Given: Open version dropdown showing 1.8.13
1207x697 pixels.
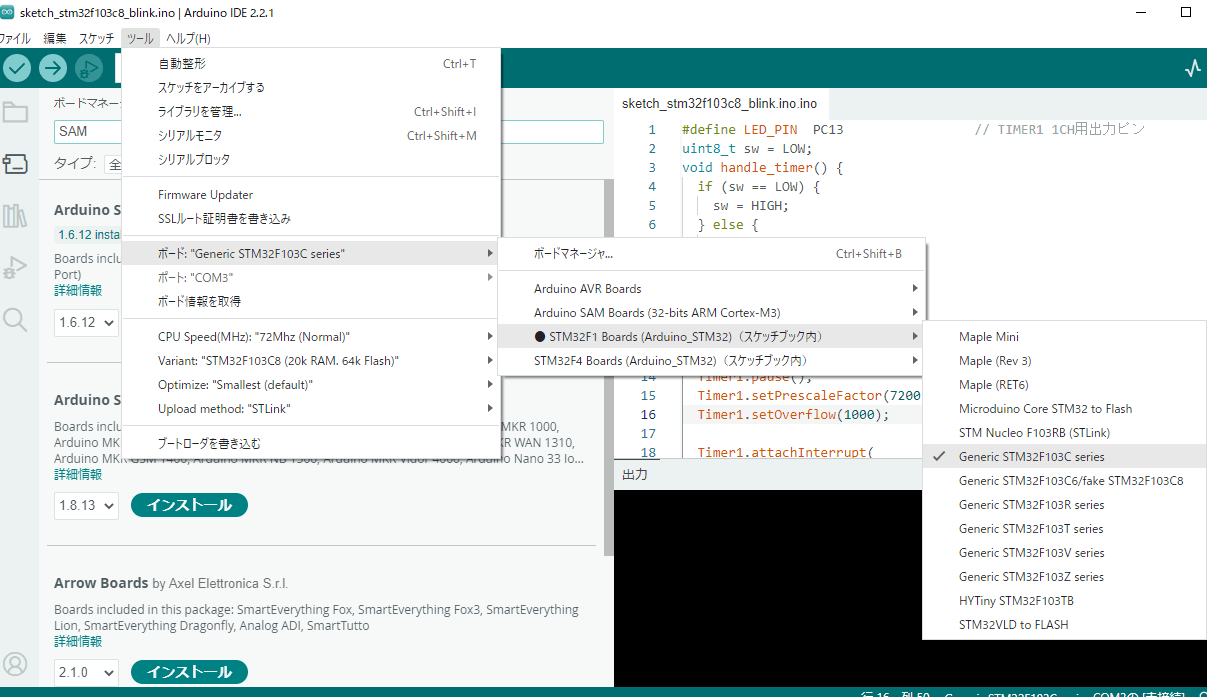Looking at the screenshot, I should (86, 506).
